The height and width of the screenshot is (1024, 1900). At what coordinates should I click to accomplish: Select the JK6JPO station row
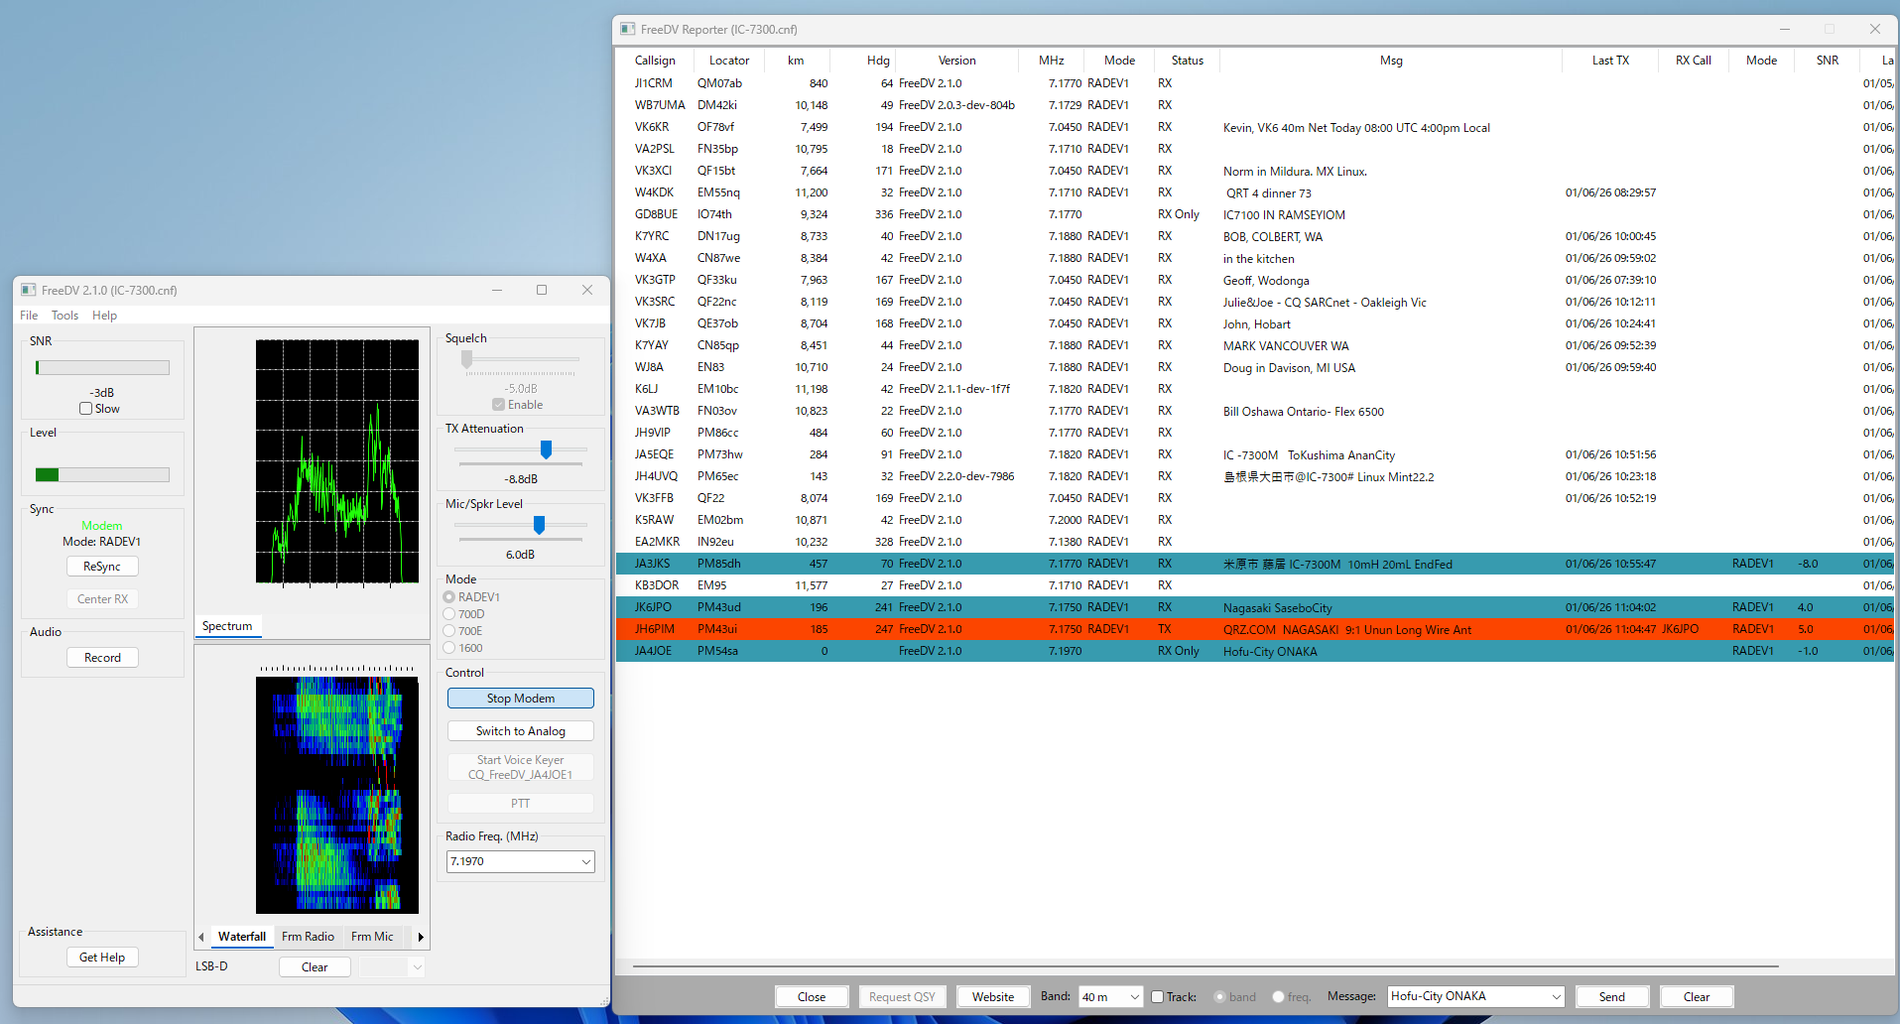tap(1254, 607)
